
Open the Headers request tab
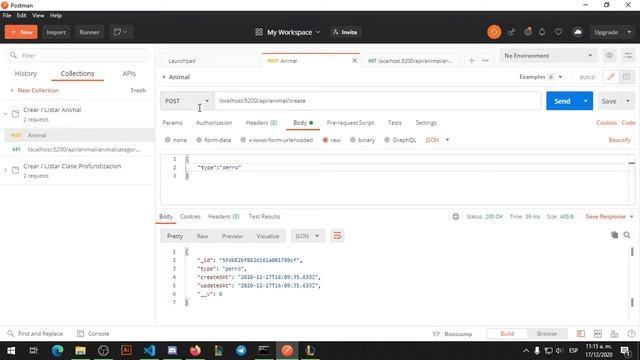pos(261,123)
